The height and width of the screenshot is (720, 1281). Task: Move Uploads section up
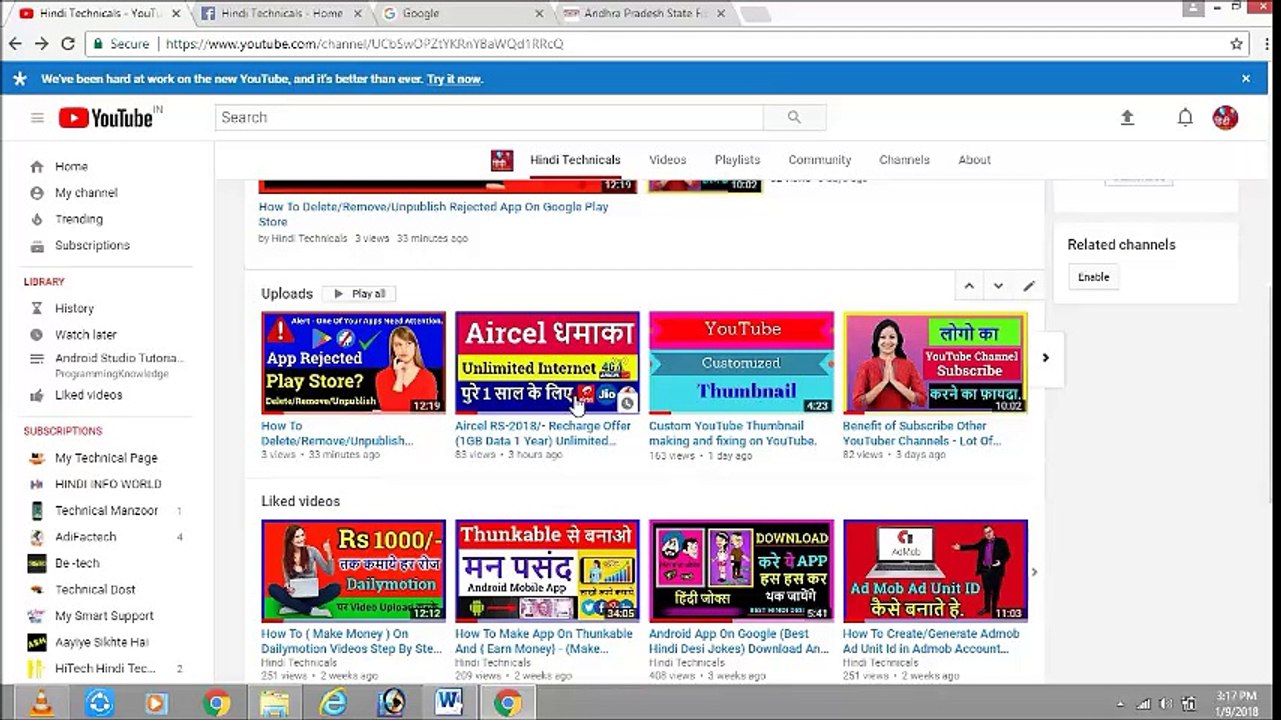(969, 286)
